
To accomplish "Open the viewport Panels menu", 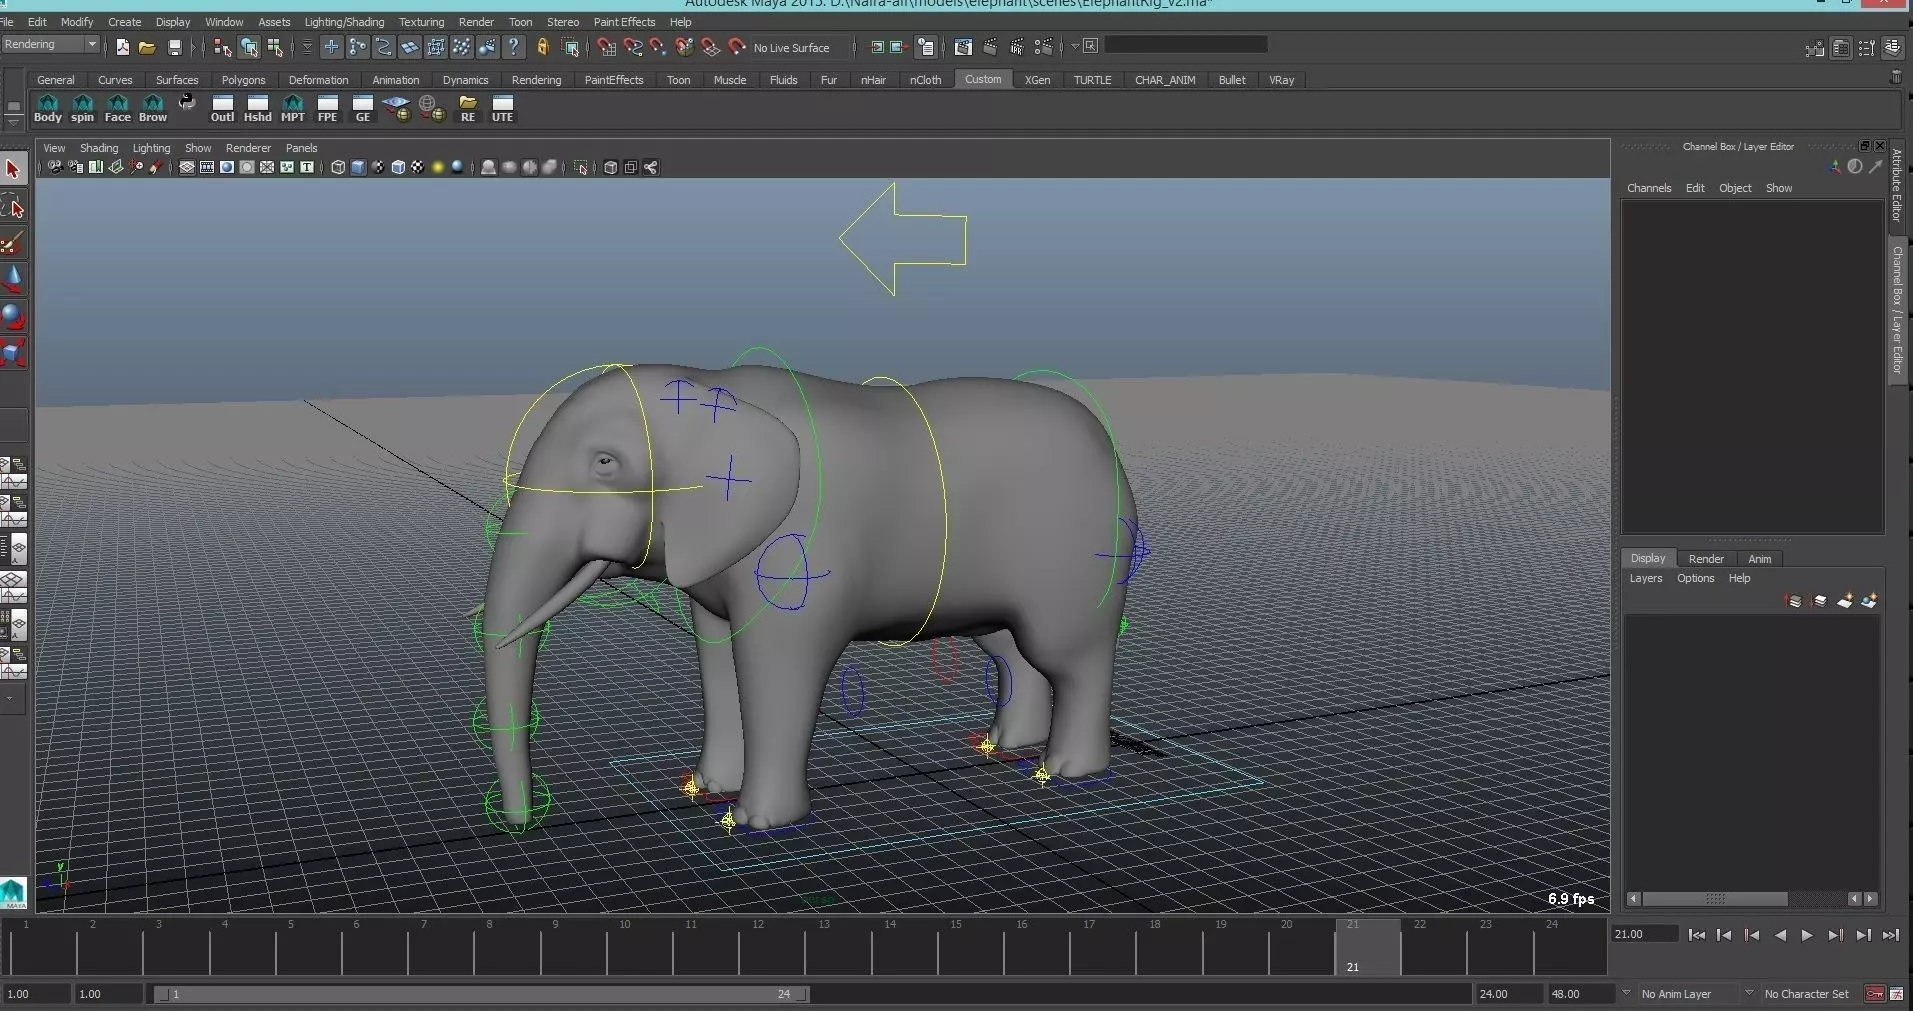I will (x=301, y=148).
